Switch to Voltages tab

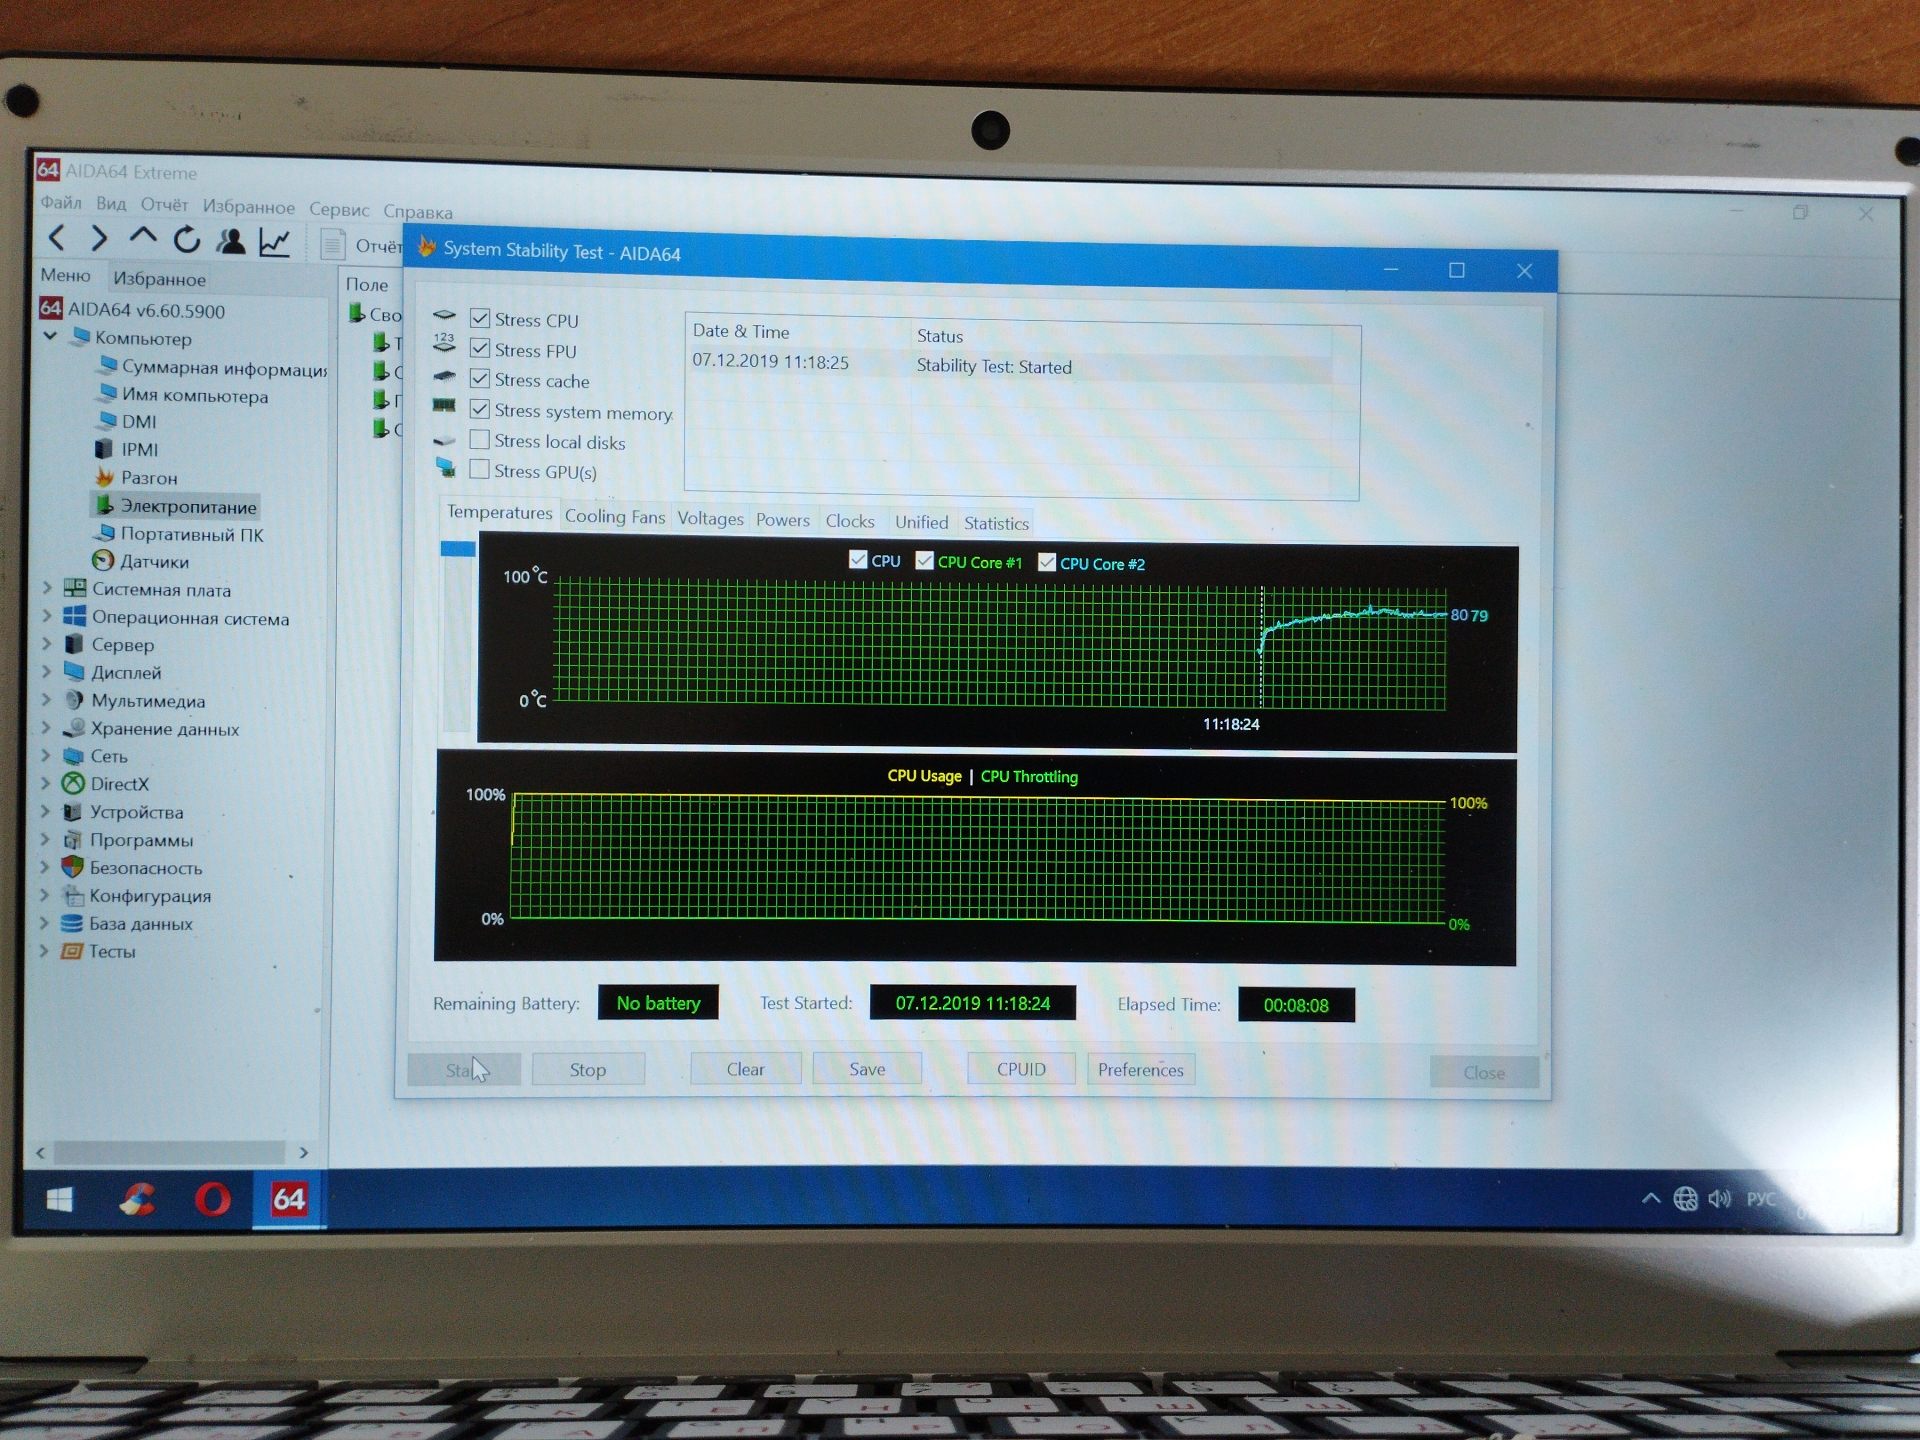[x=710, y=518]
